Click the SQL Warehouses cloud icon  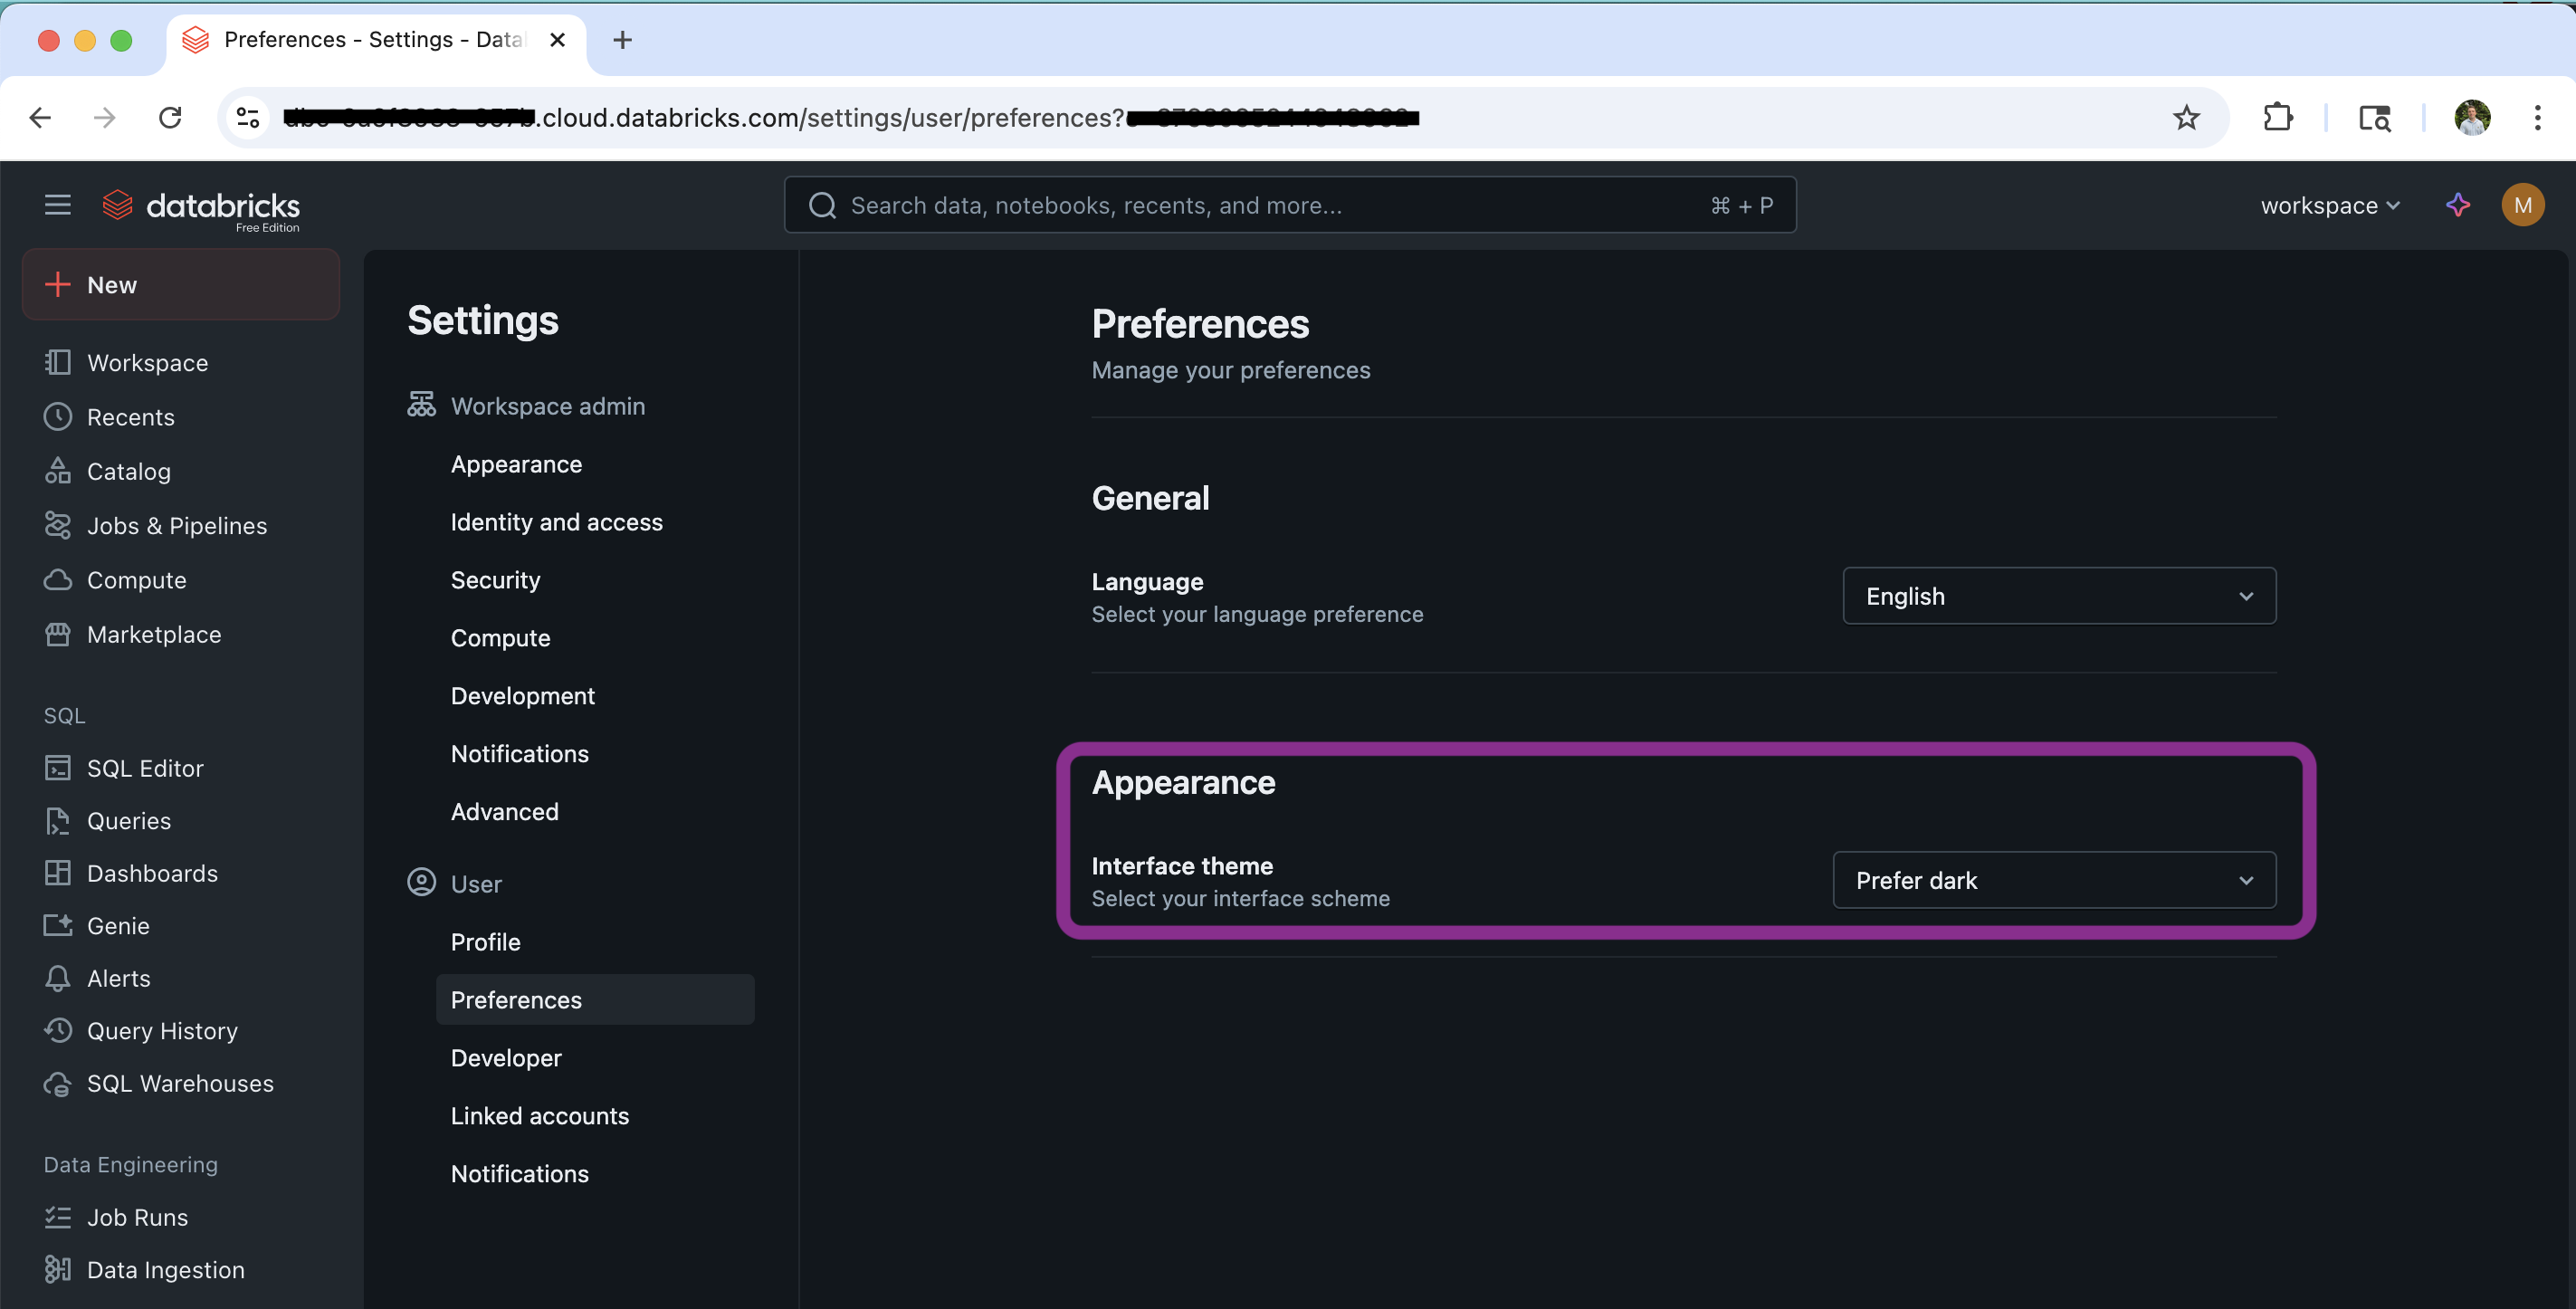(58, 1084)
